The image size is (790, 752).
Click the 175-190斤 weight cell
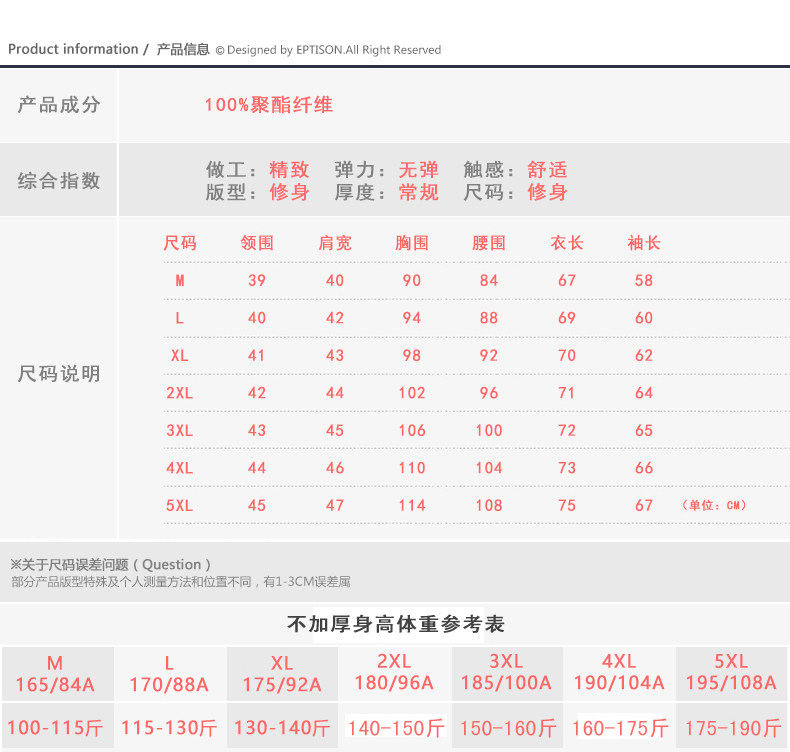tap(733, 728)
